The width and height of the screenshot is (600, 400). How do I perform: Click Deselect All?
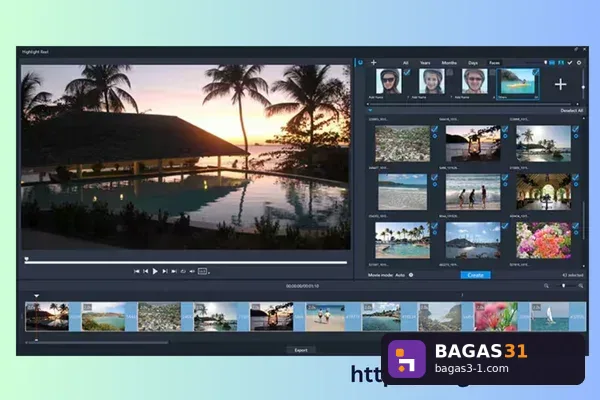(x=572, y=111)
